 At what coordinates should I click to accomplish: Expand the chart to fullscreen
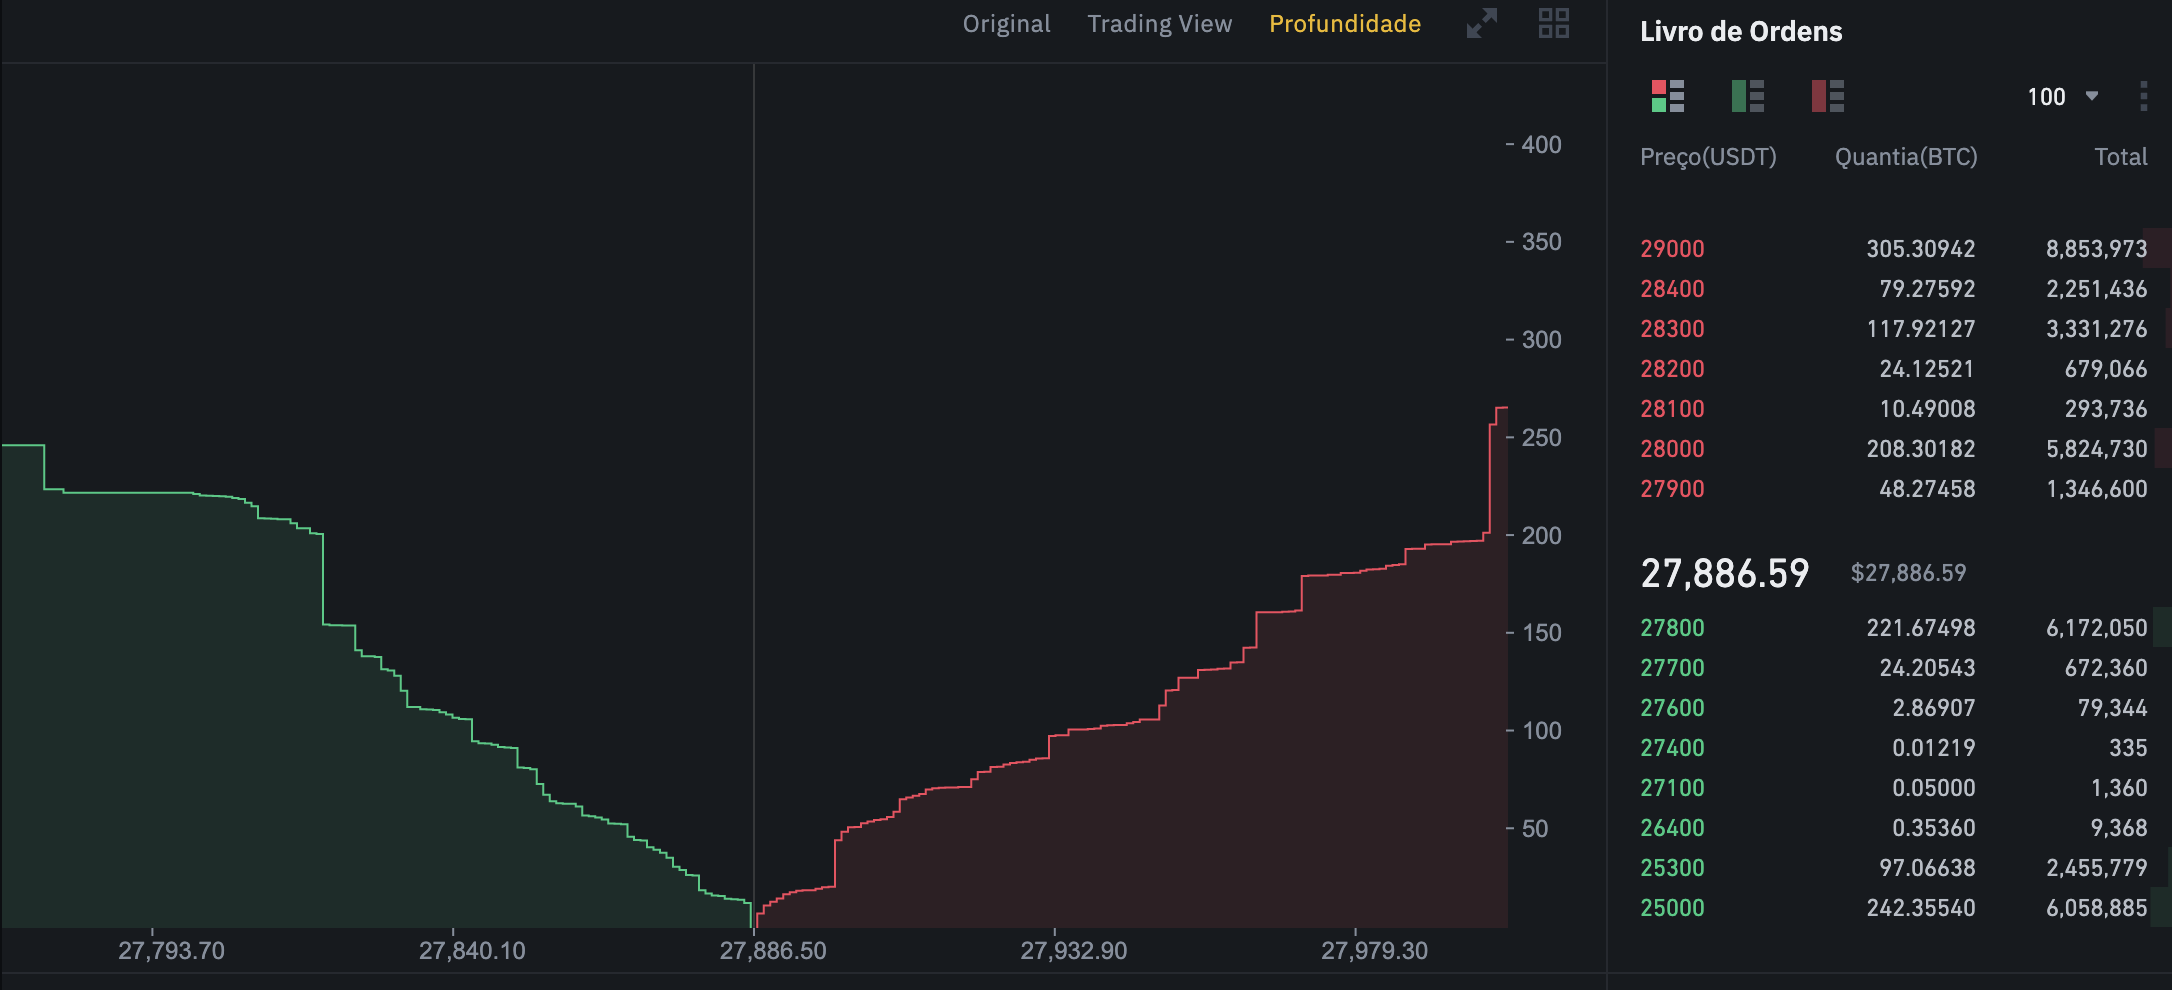point(1481,23)
